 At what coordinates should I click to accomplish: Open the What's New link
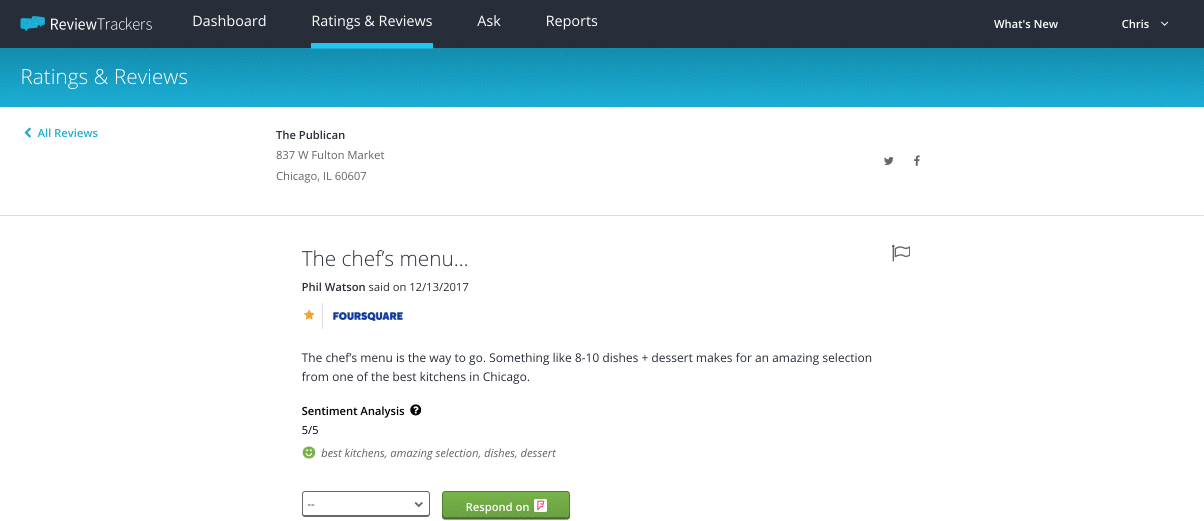pos(1026,24)
